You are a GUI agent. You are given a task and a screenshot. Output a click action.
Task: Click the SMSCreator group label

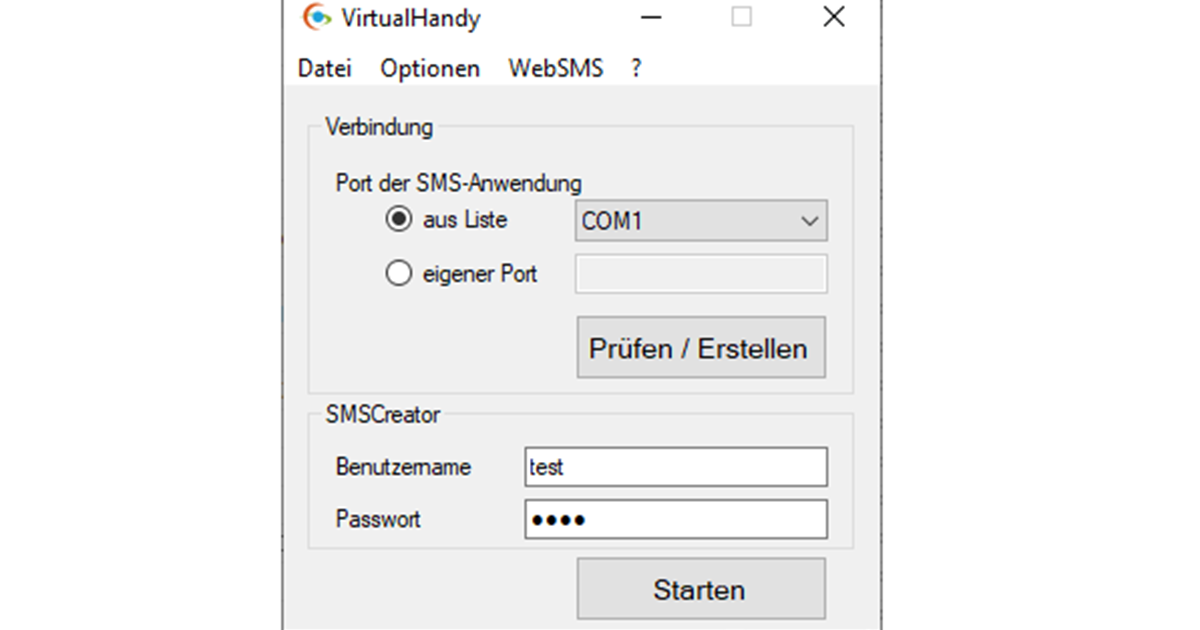383,414
